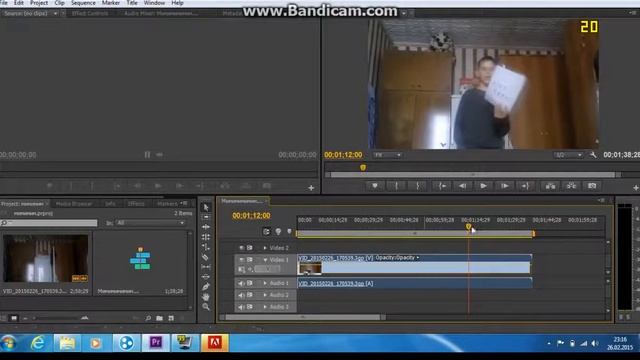Viewport: 640px width, 360px height.
Task: Click the timeline playhead timecode 00:01:12:00
Action: click(251, 216)
